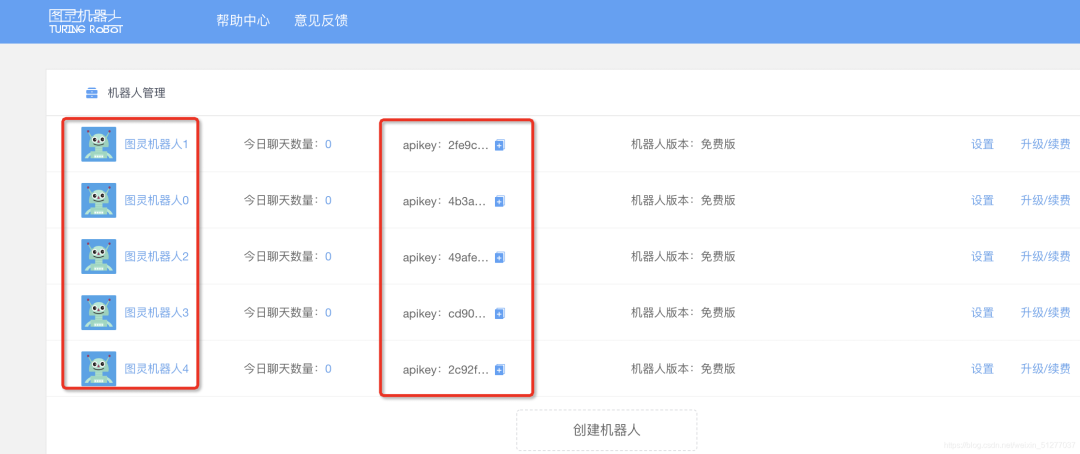Click 今日聊天数量 count for 图灵机器人3
This screenshot has width=1080, height=454.
[329, 313]
